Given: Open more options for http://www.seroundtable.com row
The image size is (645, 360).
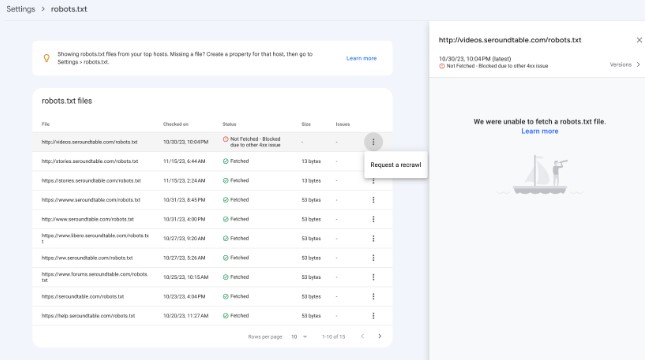Looking at the screenshot, I should (373, 219).
